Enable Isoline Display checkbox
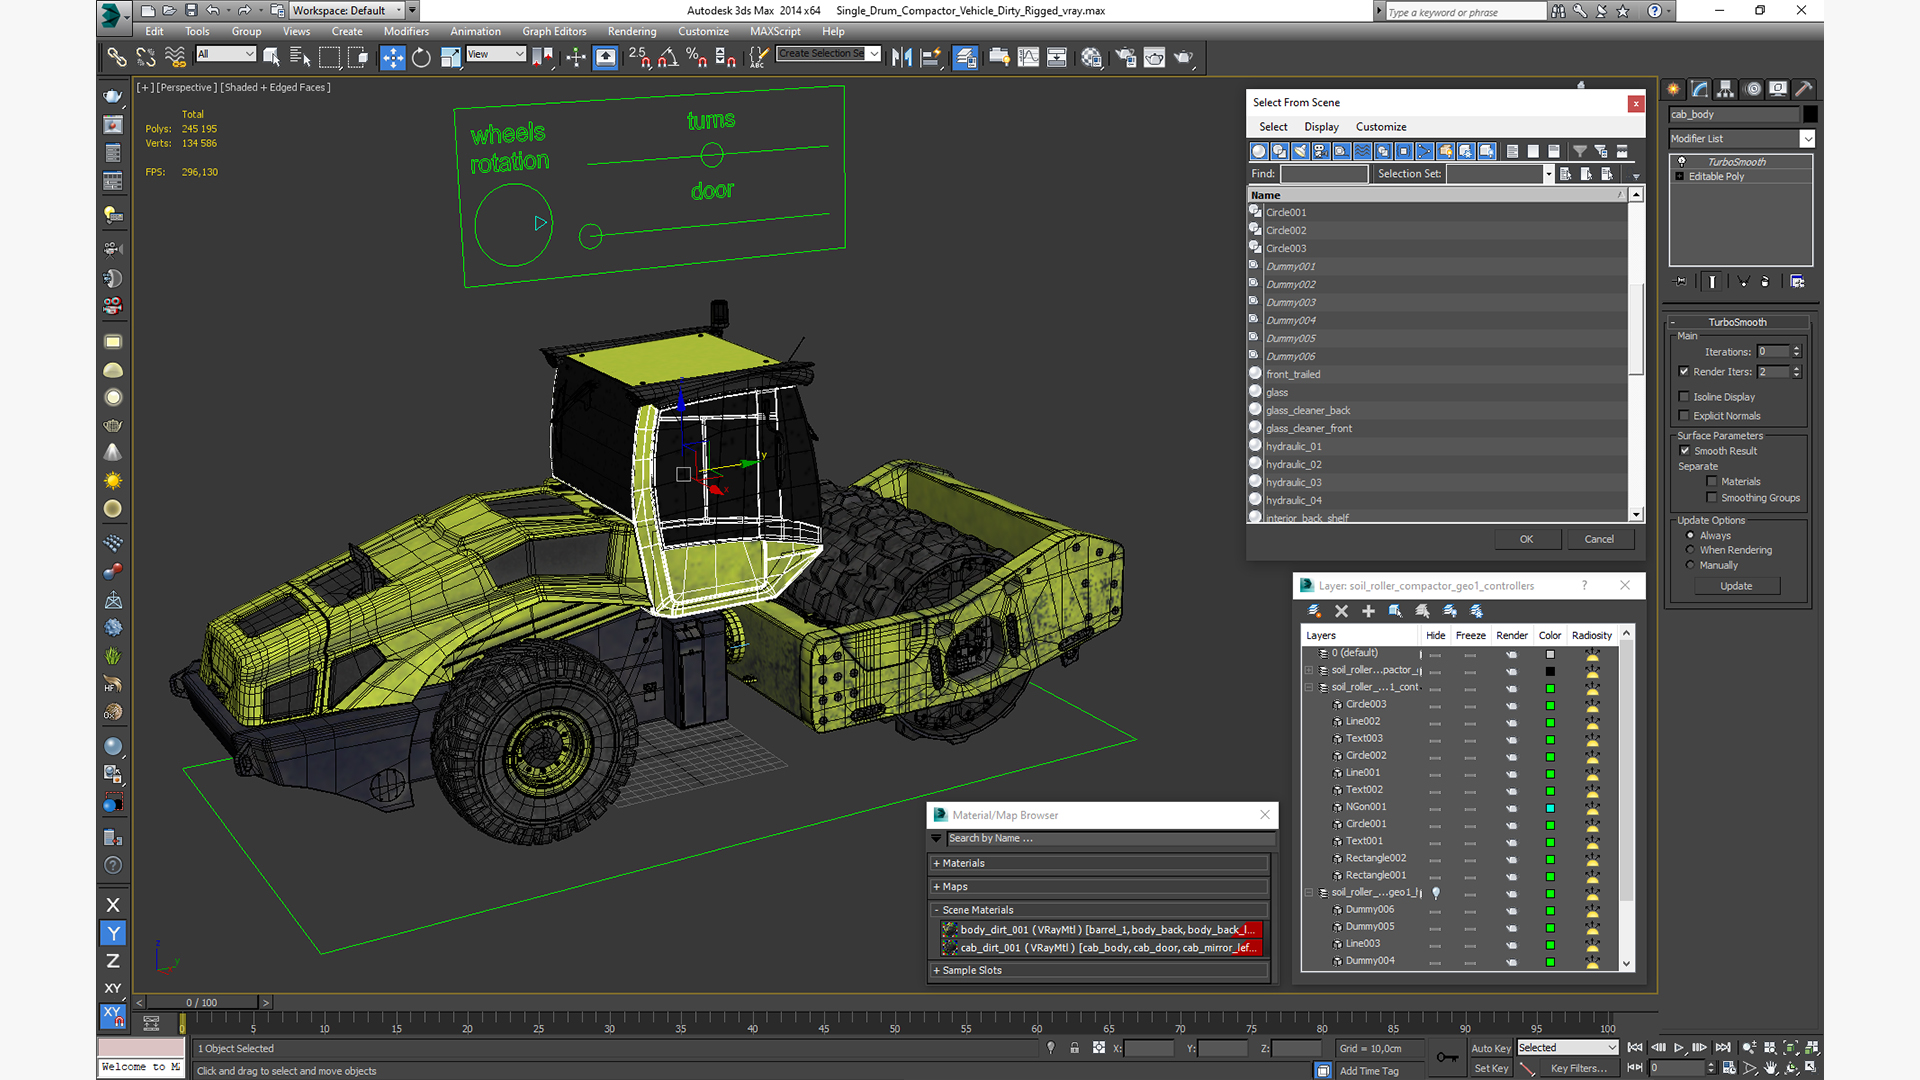This screenshot has width=1920, height=1080. [1684, 396]
